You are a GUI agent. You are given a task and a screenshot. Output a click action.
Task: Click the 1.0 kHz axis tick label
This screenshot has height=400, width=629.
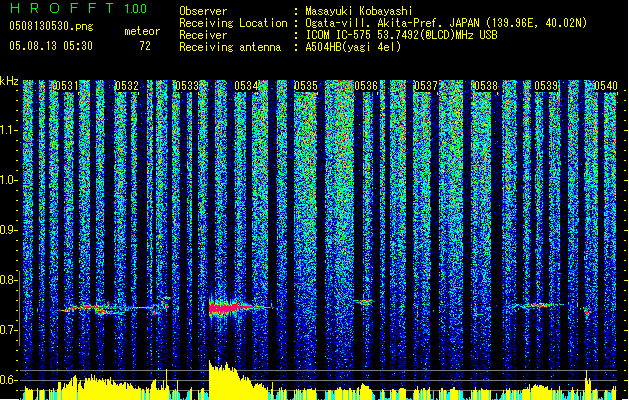(8, 180)
